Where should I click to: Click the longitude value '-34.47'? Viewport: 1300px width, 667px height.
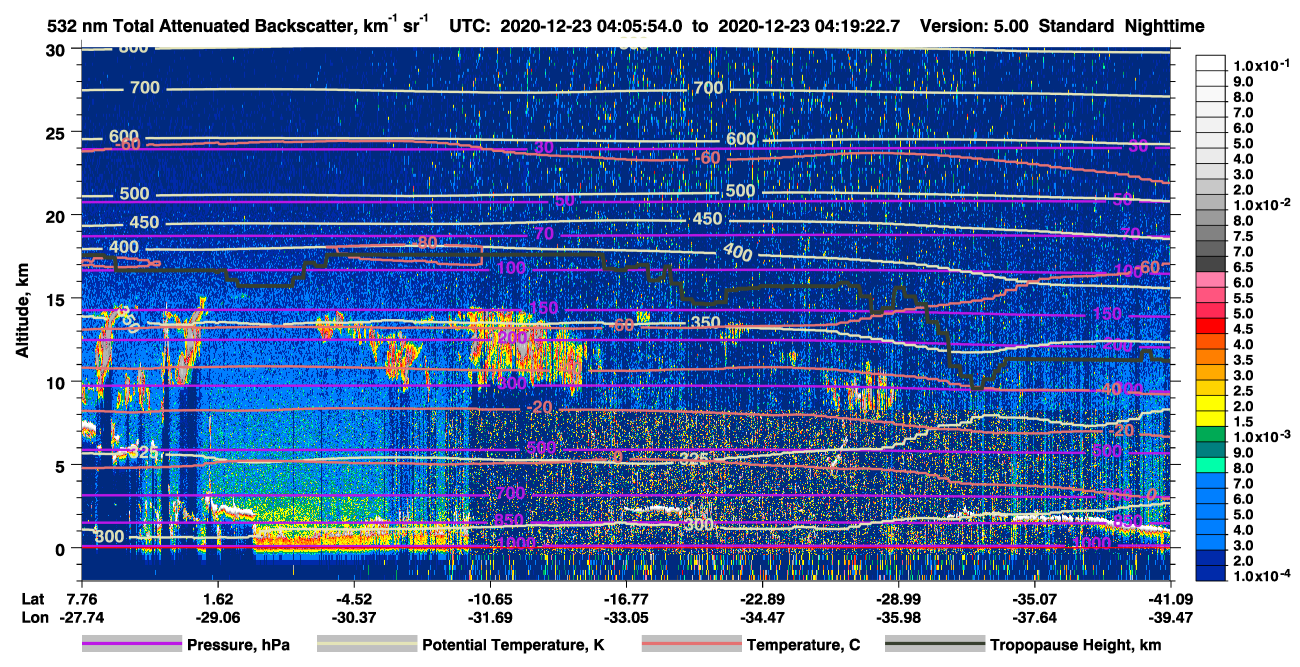point(760,618)
